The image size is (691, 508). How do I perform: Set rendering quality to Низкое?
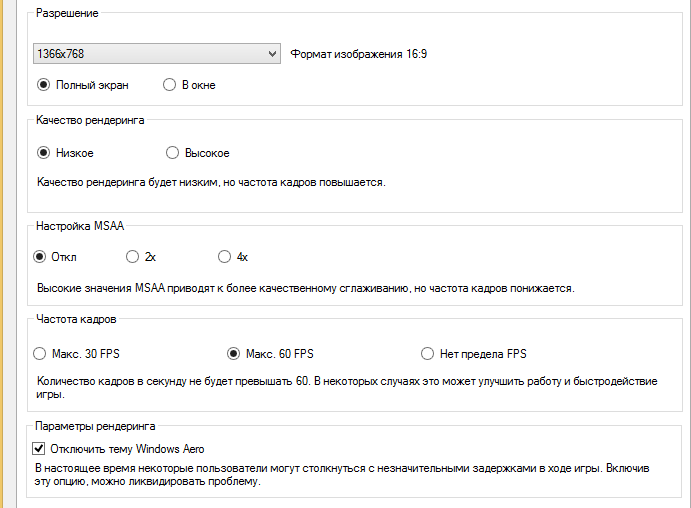pos(43,153)
